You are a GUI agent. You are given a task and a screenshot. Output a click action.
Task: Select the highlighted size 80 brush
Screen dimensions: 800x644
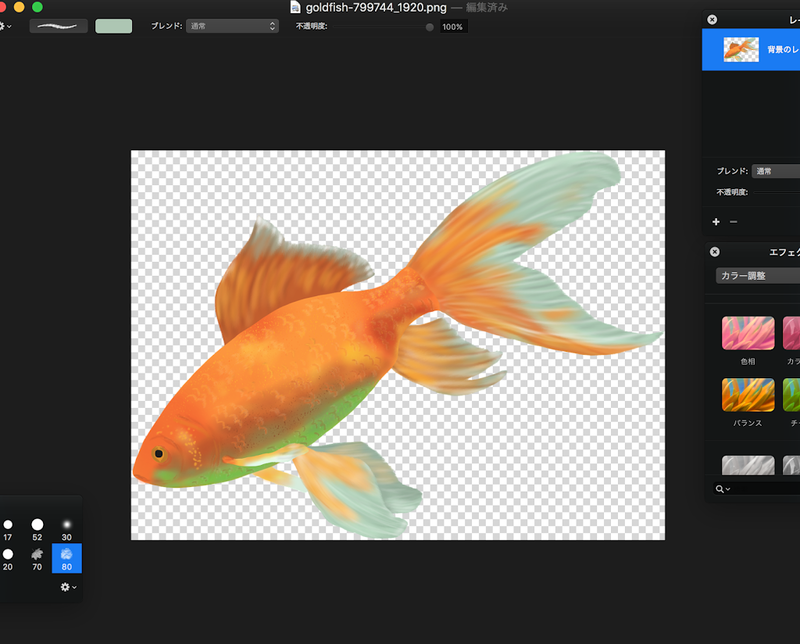pyautogui.click(x=66, y=557)
